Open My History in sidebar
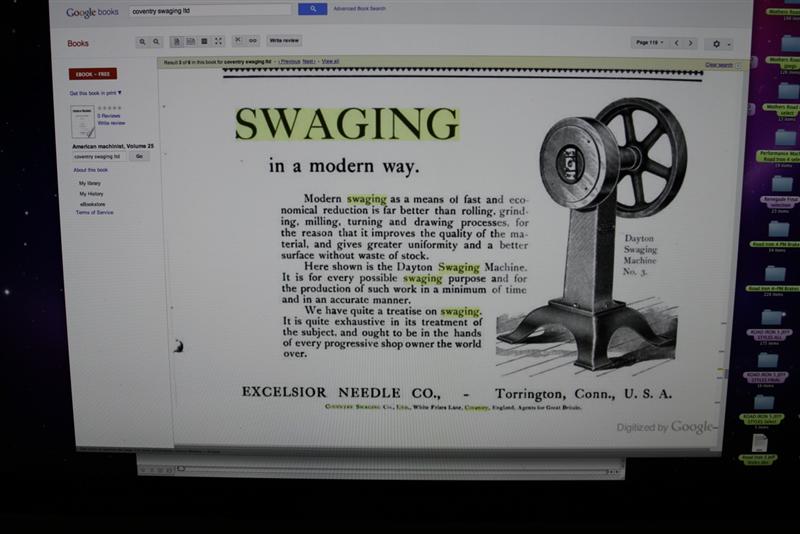 [91, 194]
